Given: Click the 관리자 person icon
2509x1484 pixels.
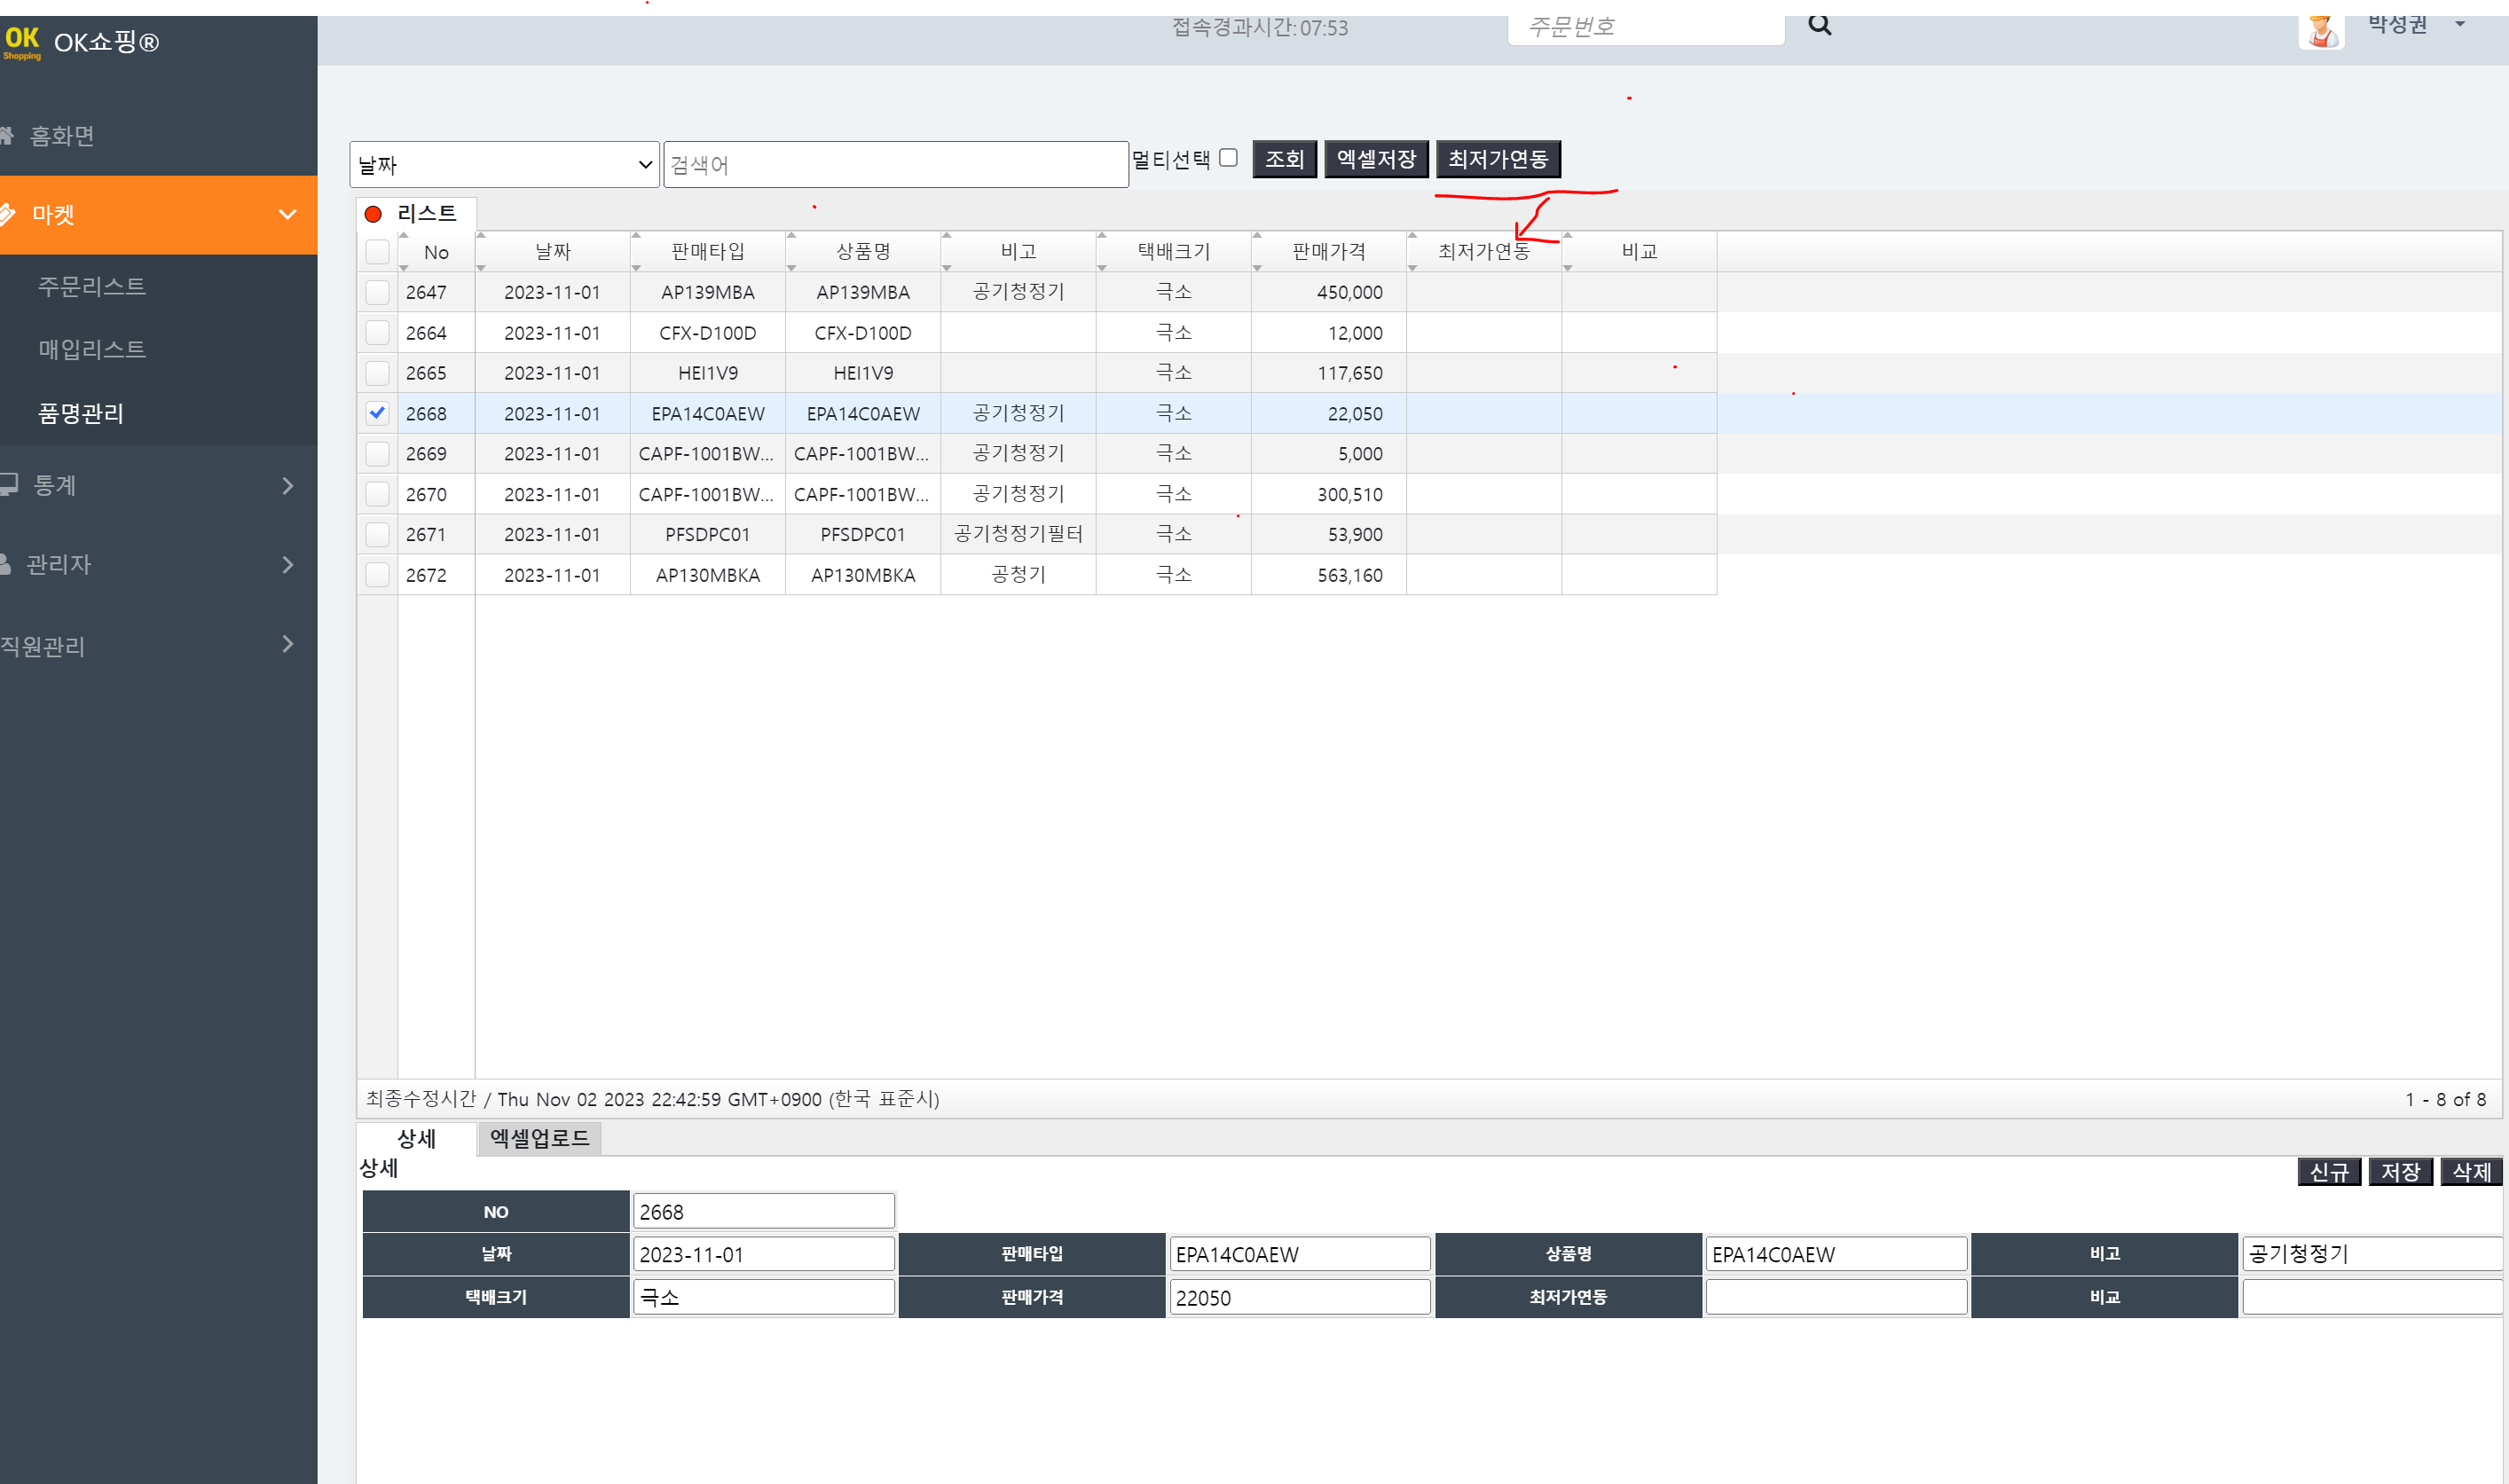Looking at the screenshot, I should (7, 564).
